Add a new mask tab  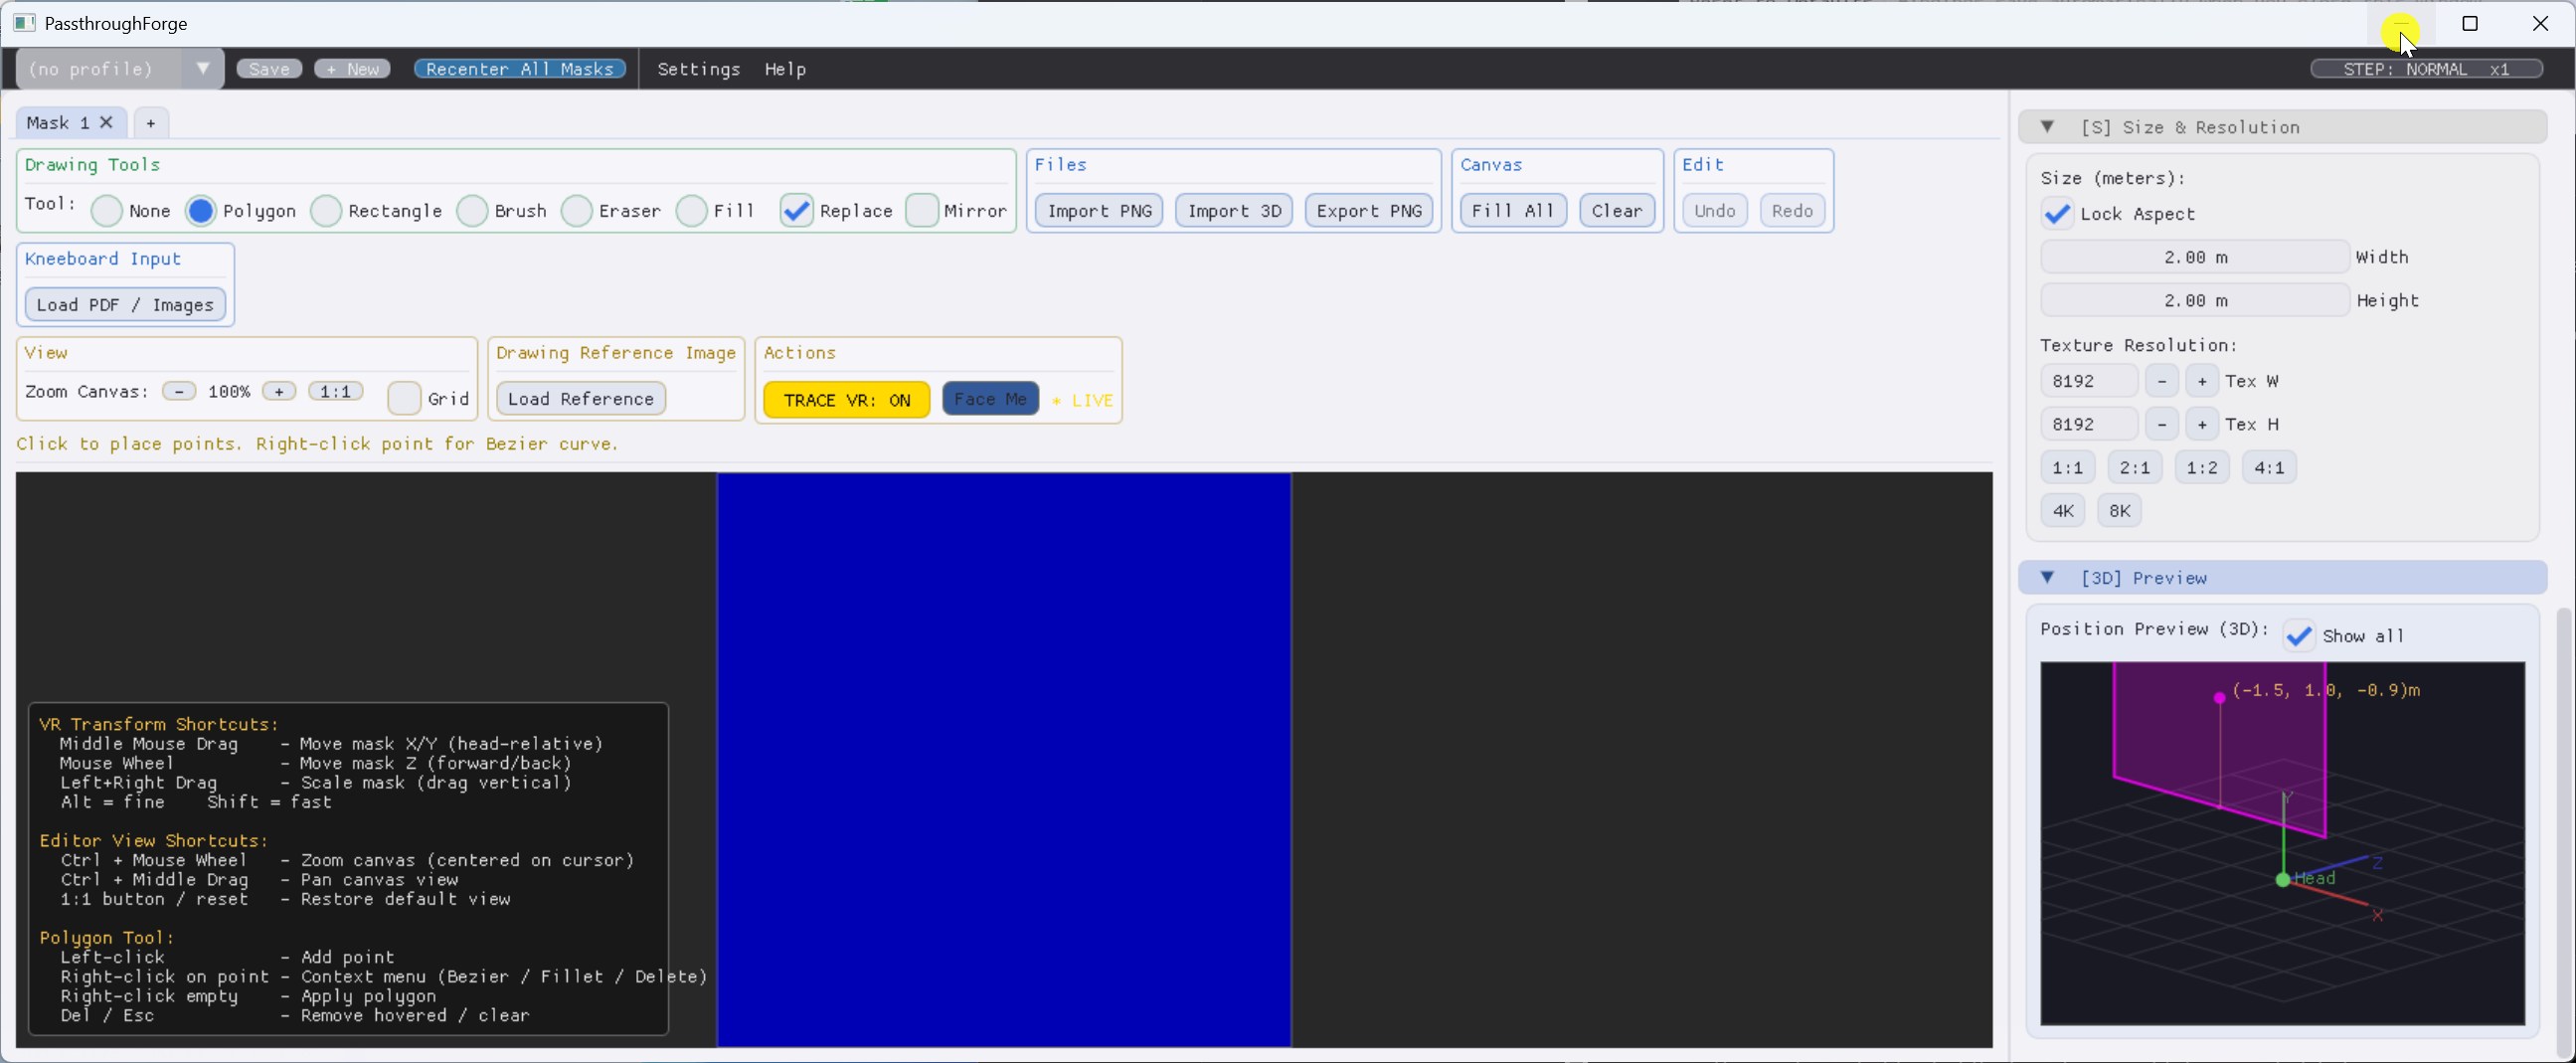pyautogui.click(x=150, y=122)
